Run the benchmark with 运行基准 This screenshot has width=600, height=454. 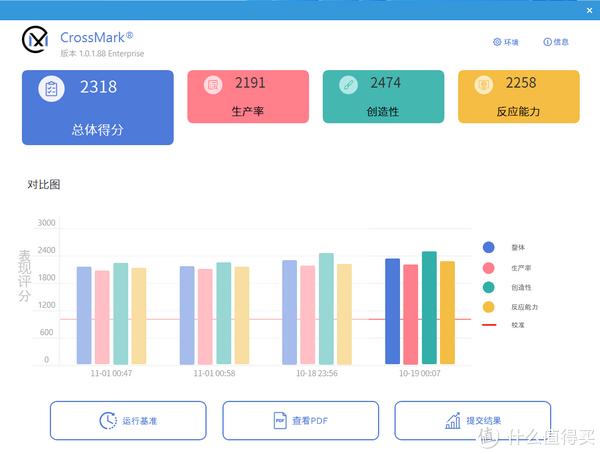pos(128,420)
